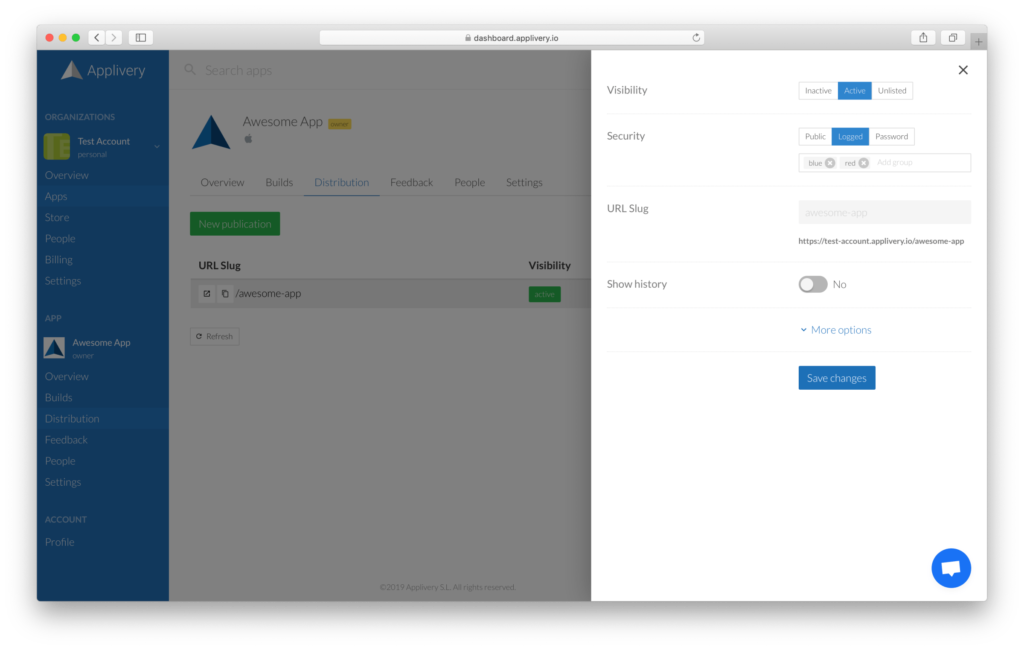Click the Test Account organization avatar
This screenshot has height=650, width=1024.
coord(57,146)
